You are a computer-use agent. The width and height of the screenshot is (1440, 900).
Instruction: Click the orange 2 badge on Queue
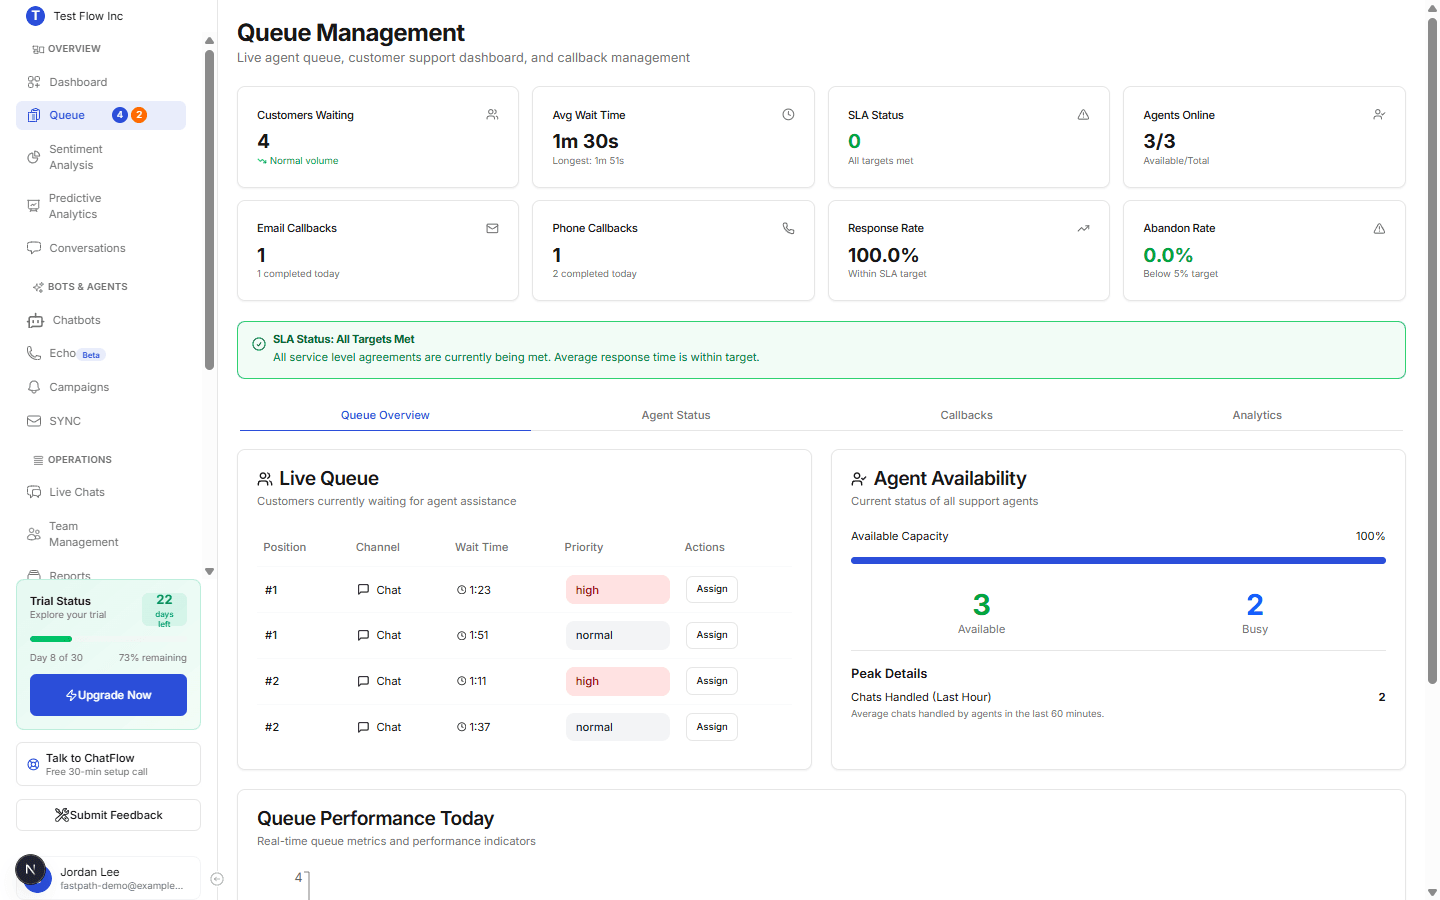click(x=139, y=115)
